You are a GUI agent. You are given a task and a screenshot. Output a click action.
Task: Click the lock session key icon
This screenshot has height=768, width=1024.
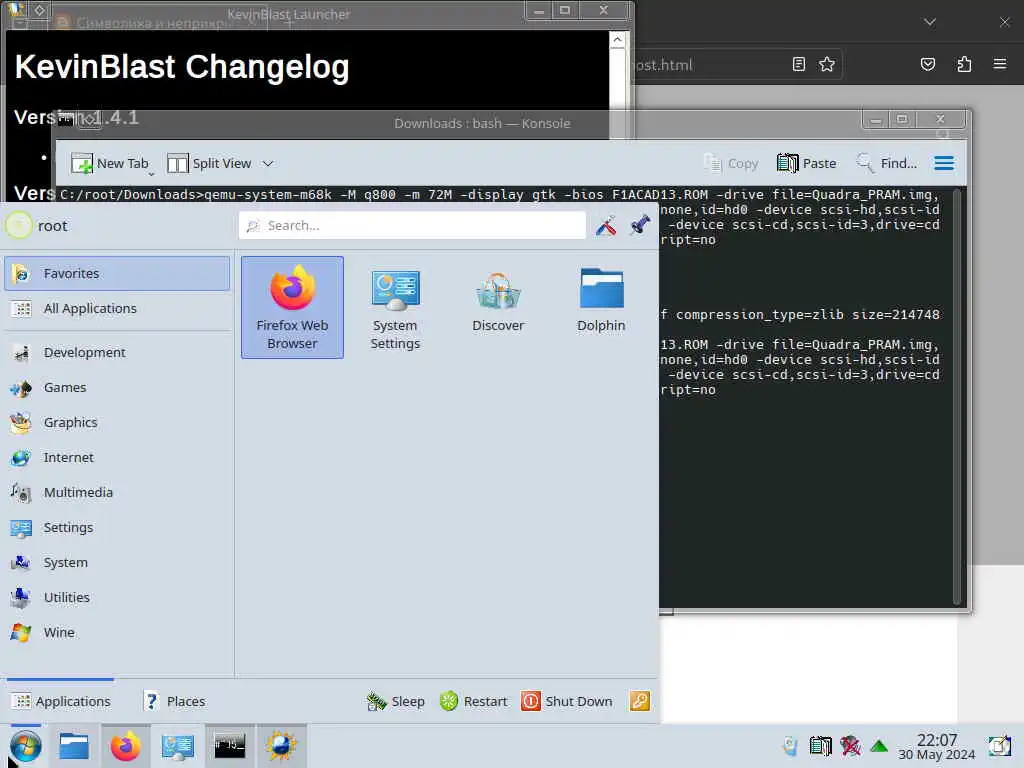tap(639, 701)
